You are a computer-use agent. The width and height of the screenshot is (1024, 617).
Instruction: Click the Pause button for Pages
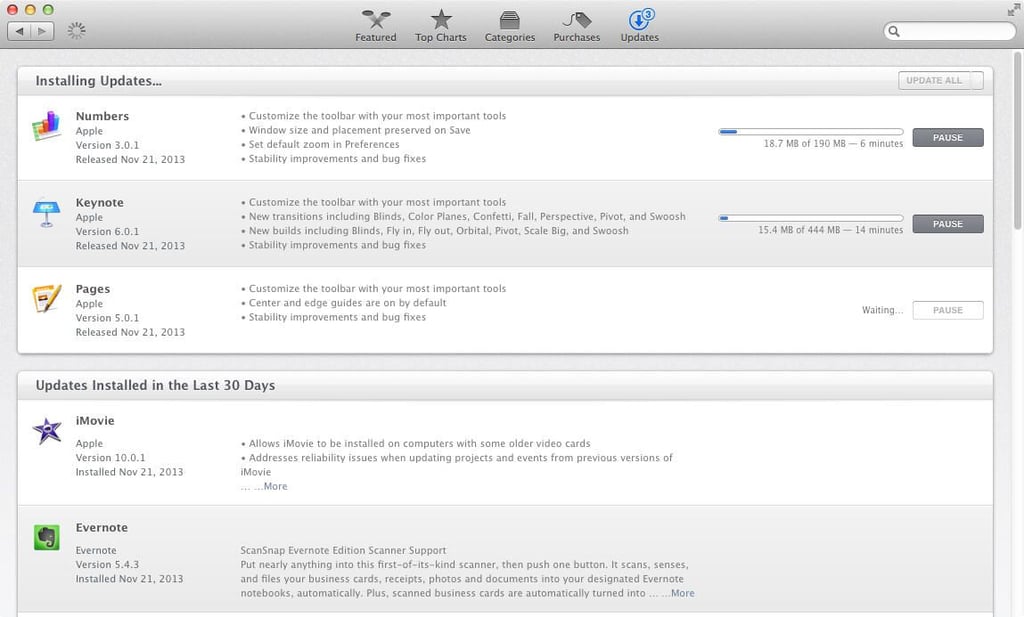point(948,310)
